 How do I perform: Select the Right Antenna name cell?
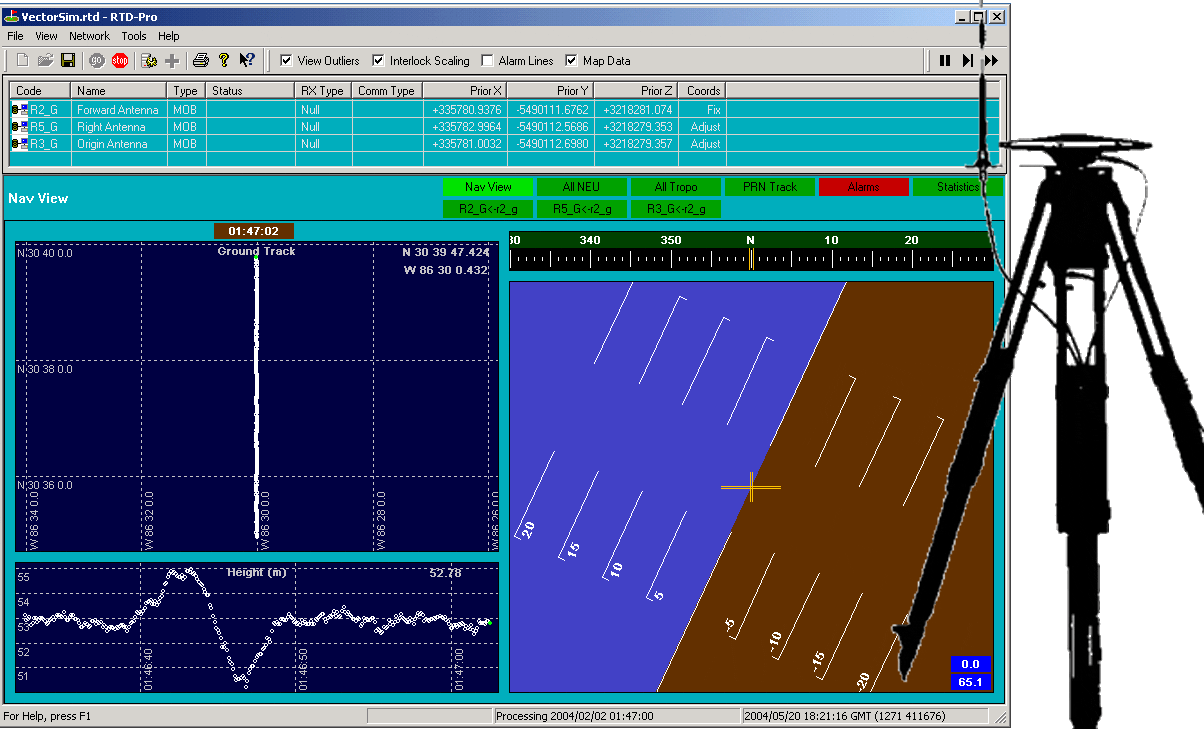click(118, 127)
